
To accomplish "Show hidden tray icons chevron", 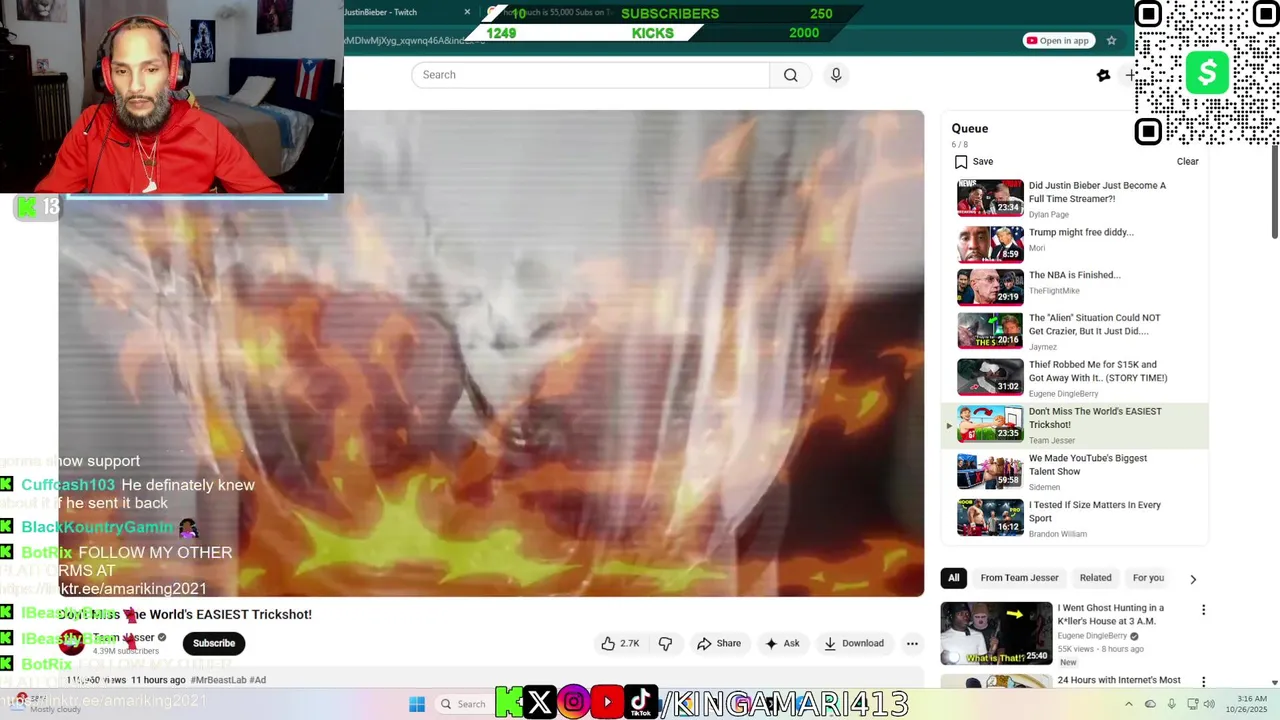I will 1129,704.
